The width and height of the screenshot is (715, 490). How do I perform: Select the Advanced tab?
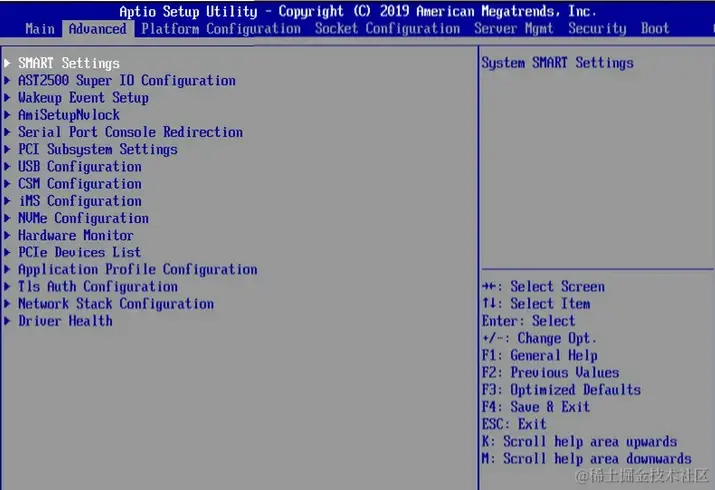(98, 29)
